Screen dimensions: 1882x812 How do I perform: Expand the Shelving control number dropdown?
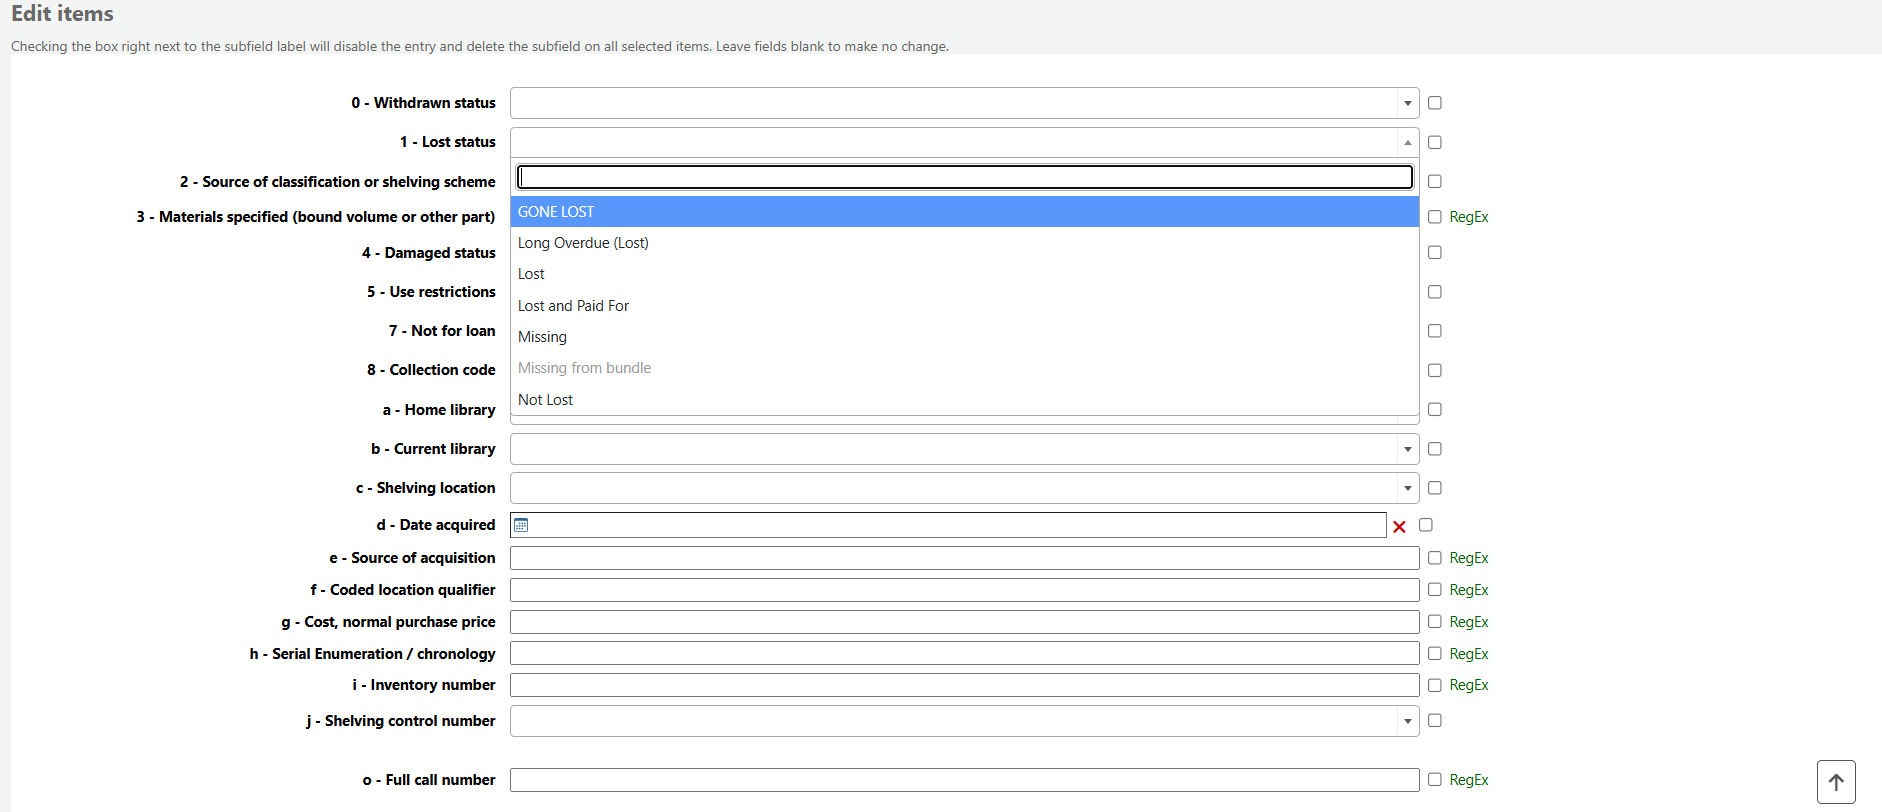click(1407, 721)
